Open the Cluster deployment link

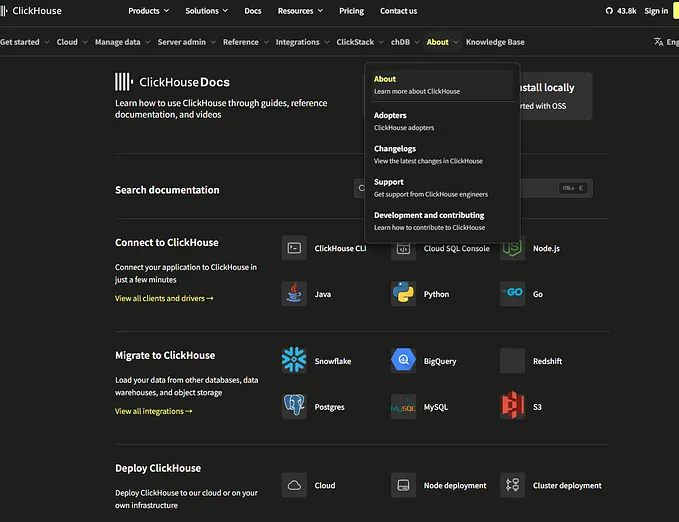point(567,485)
